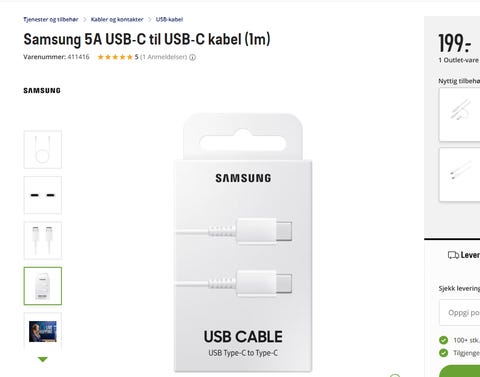
Task: Select the black connector ends thumbnail
Action: coord(43,195)
